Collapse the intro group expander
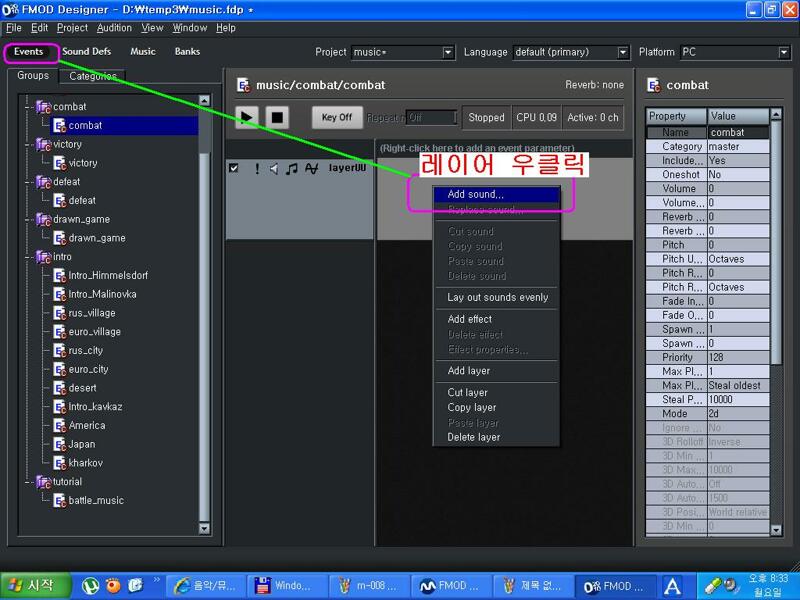Image resolution: width=800 pixels, height=600 pixels. [x=28, y=257]
